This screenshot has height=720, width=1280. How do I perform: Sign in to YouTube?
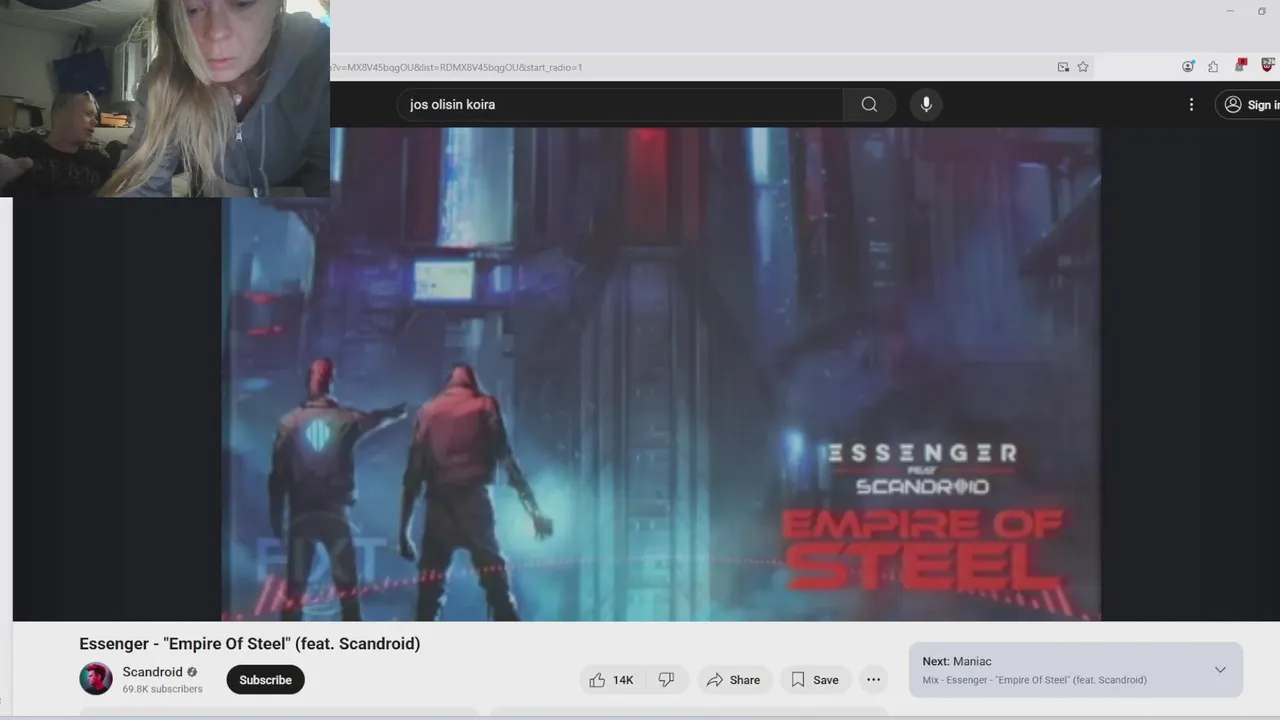point(1250,104)
